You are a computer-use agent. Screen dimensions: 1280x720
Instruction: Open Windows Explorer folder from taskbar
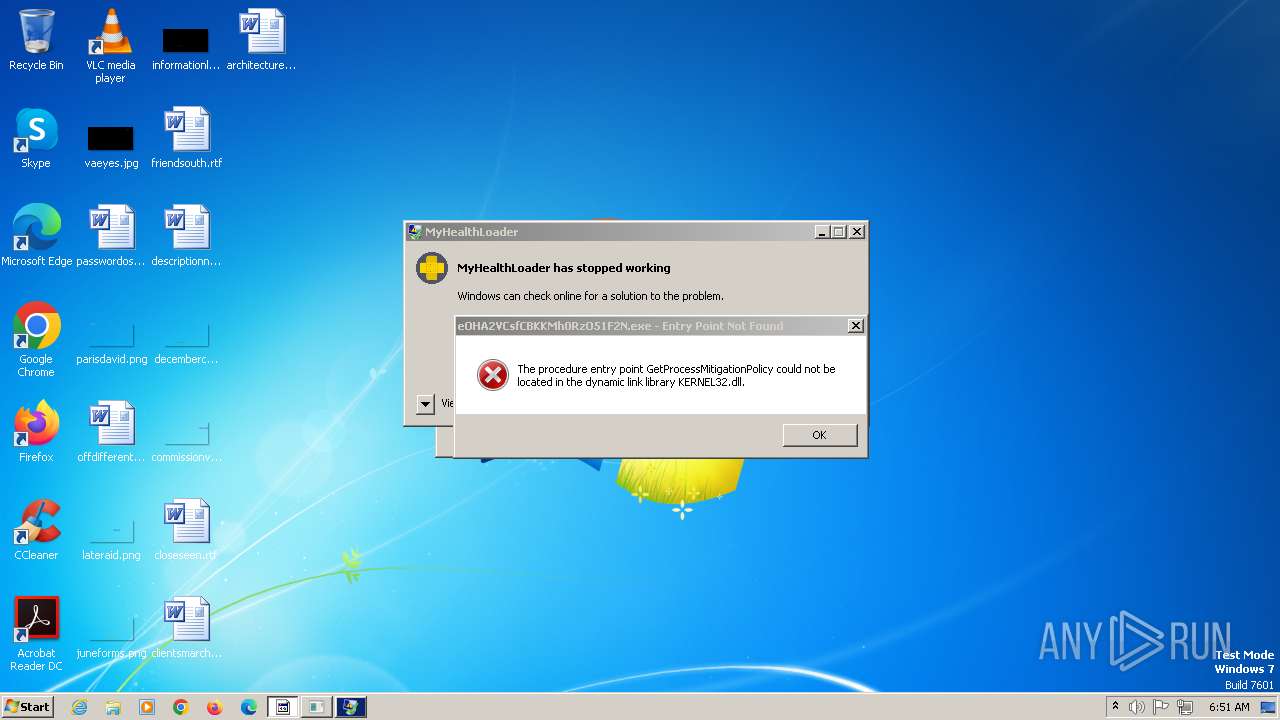pyautogui.click(x=113, y=707)
